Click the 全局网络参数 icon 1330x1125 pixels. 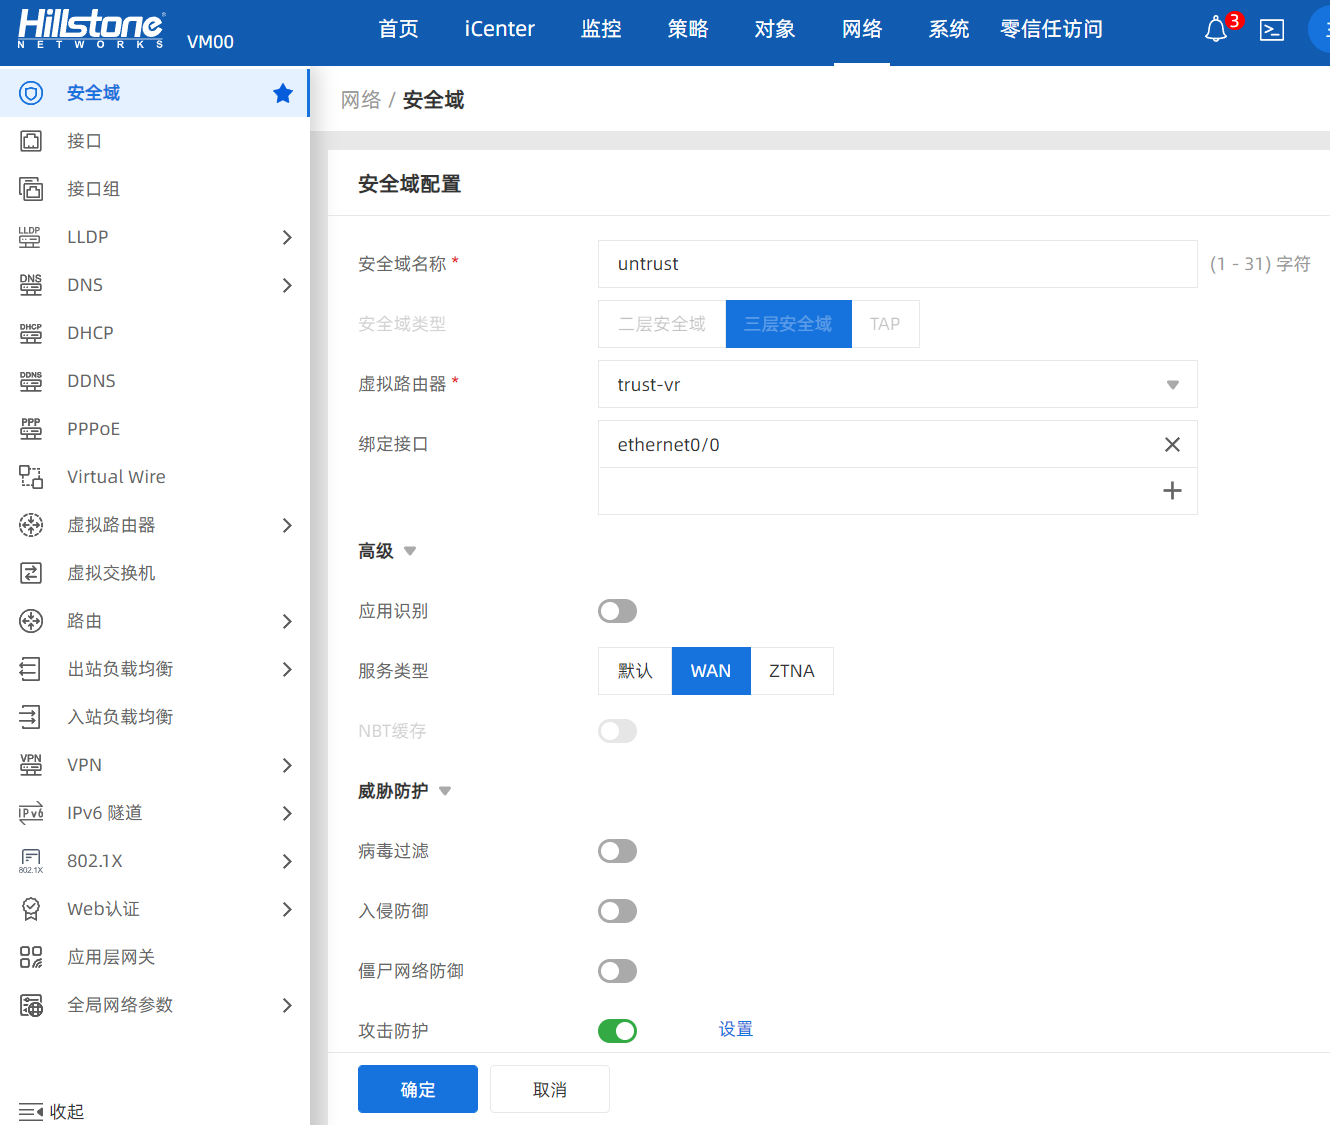point(31,1005)
